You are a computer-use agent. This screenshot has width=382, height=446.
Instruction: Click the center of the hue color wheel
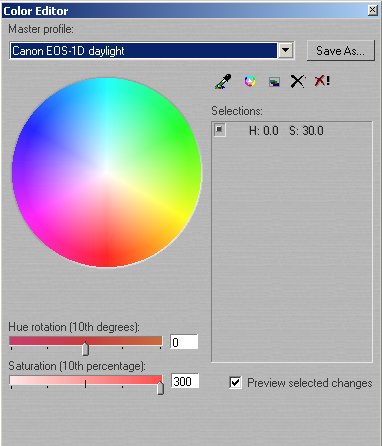coord(107,172)
